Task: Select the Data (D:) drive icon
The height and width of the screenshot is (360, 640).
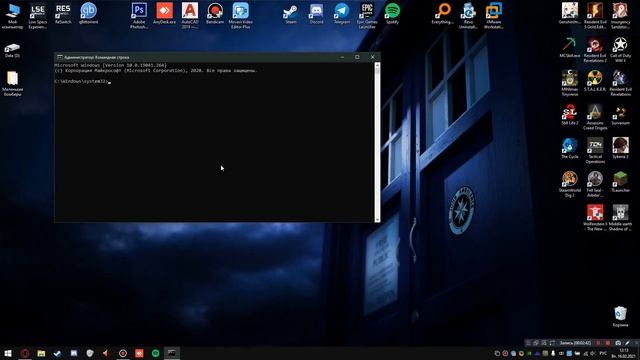Action: tap(12, 50)
